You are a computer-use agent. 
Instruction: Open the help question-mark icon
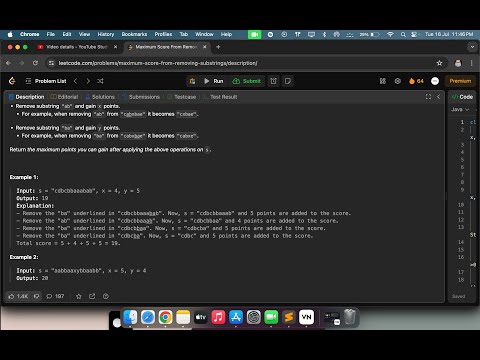click(x=106, y=296)
